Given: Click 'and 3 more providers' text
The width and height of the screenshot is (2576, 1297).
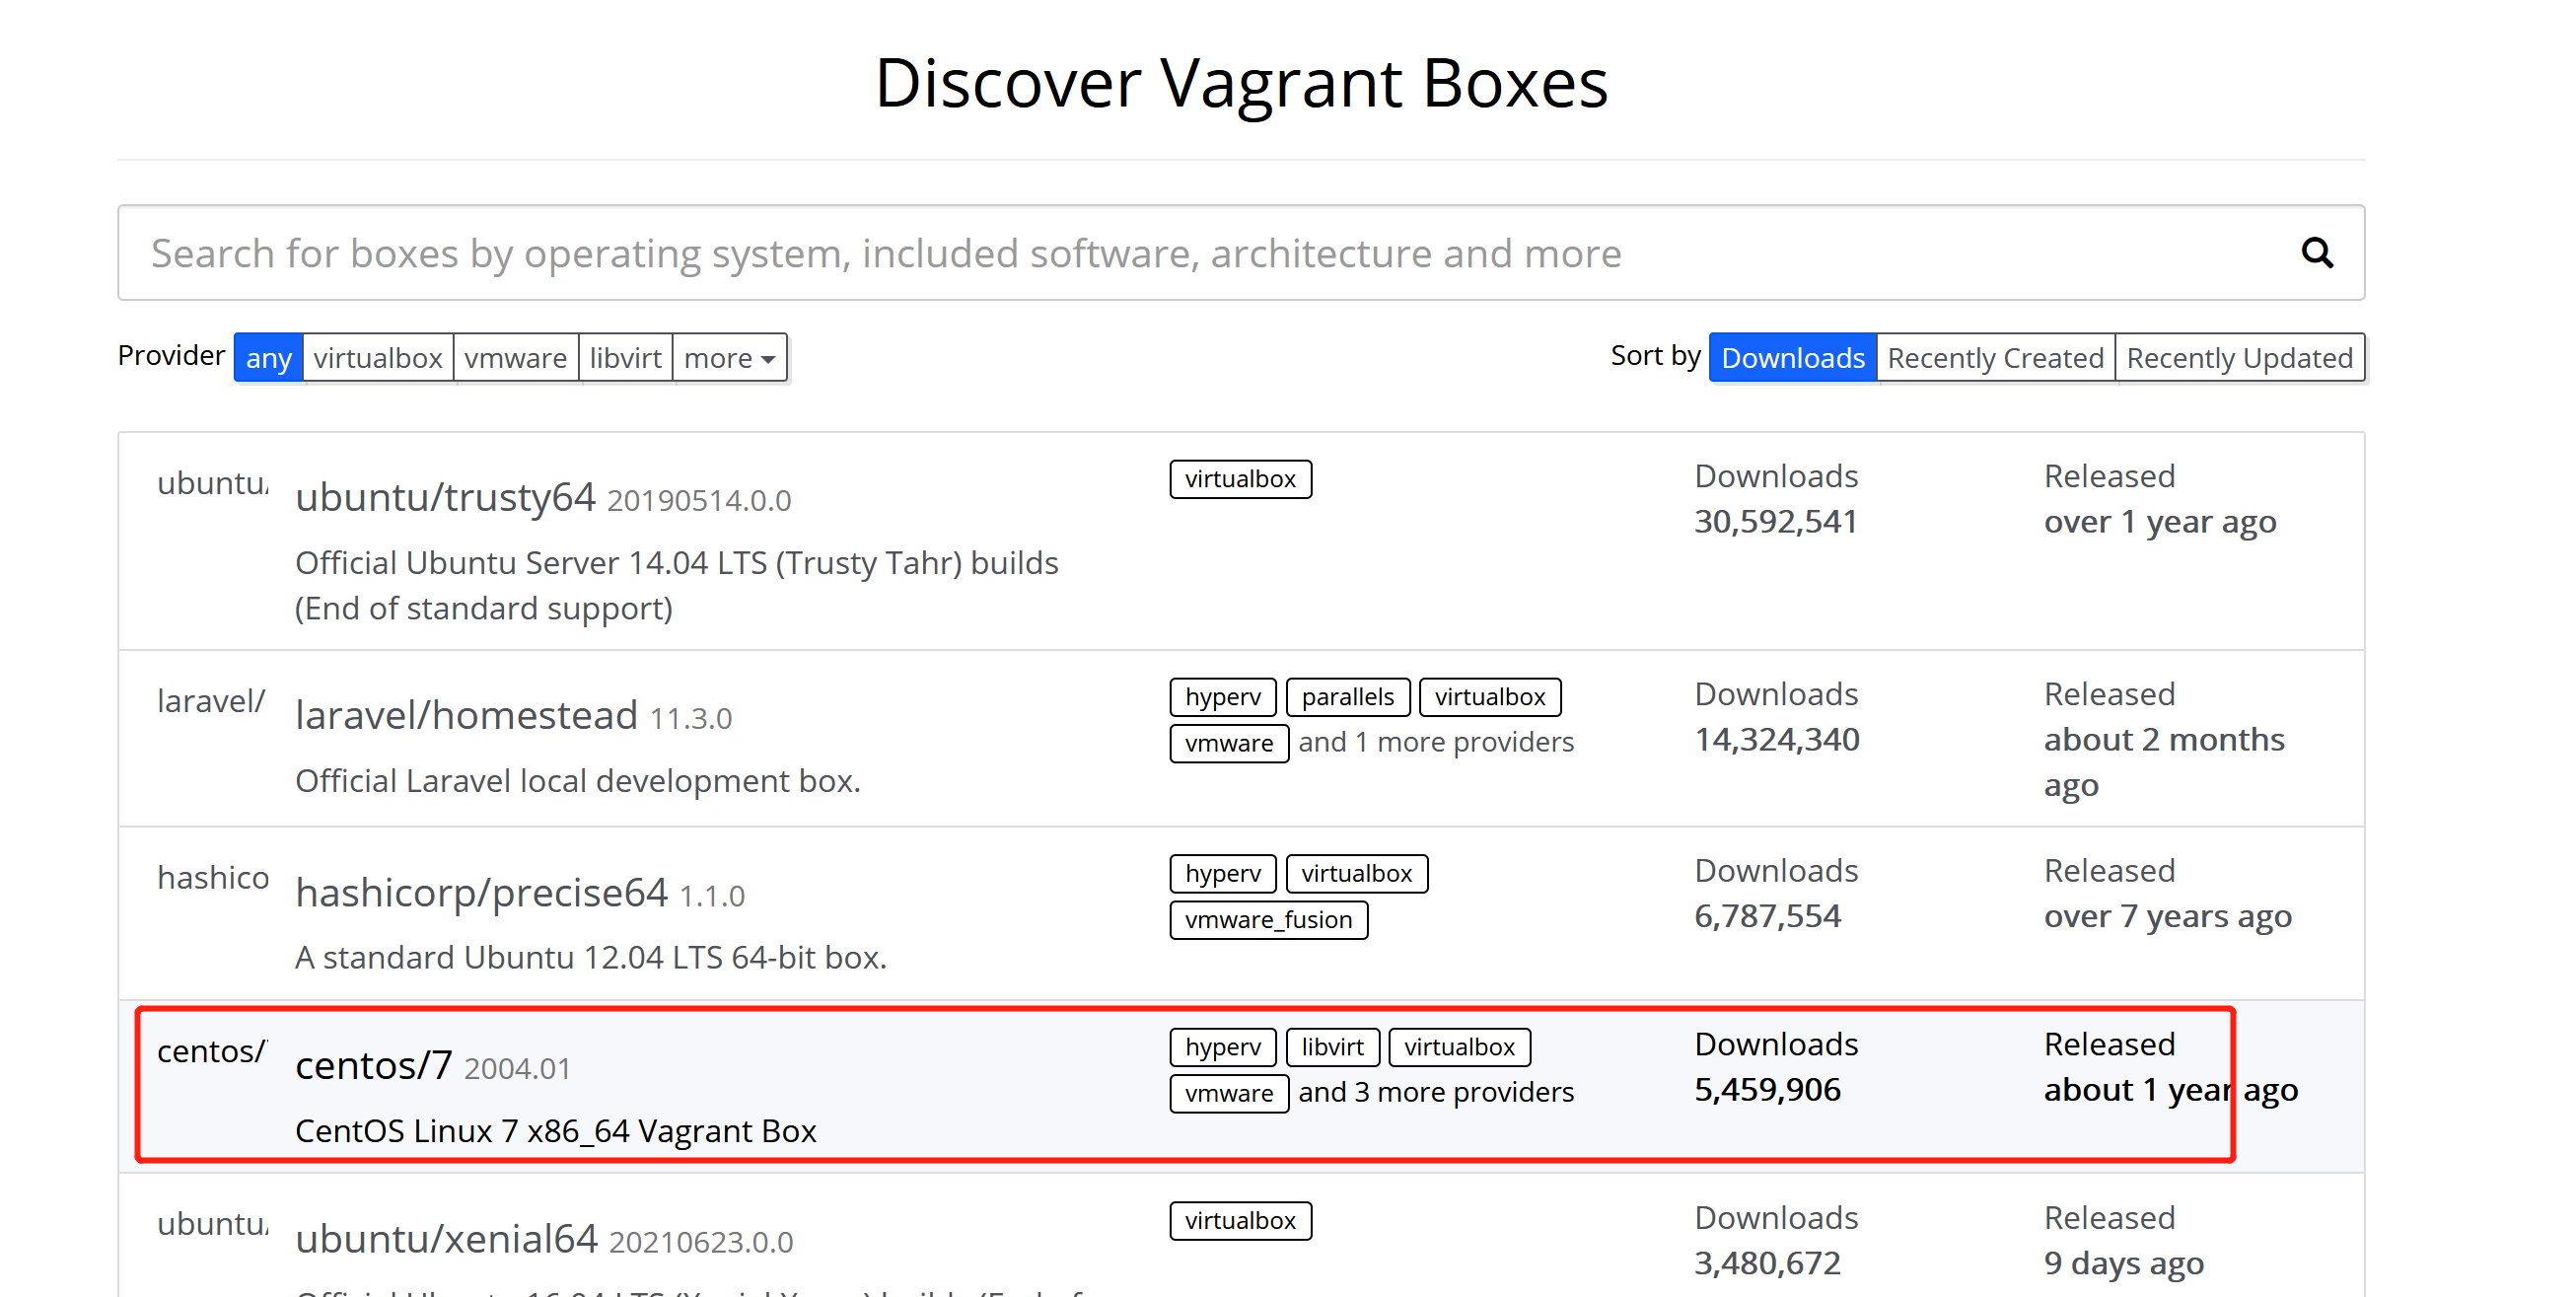Looking at the screenshot, I should [1435, 1092].
